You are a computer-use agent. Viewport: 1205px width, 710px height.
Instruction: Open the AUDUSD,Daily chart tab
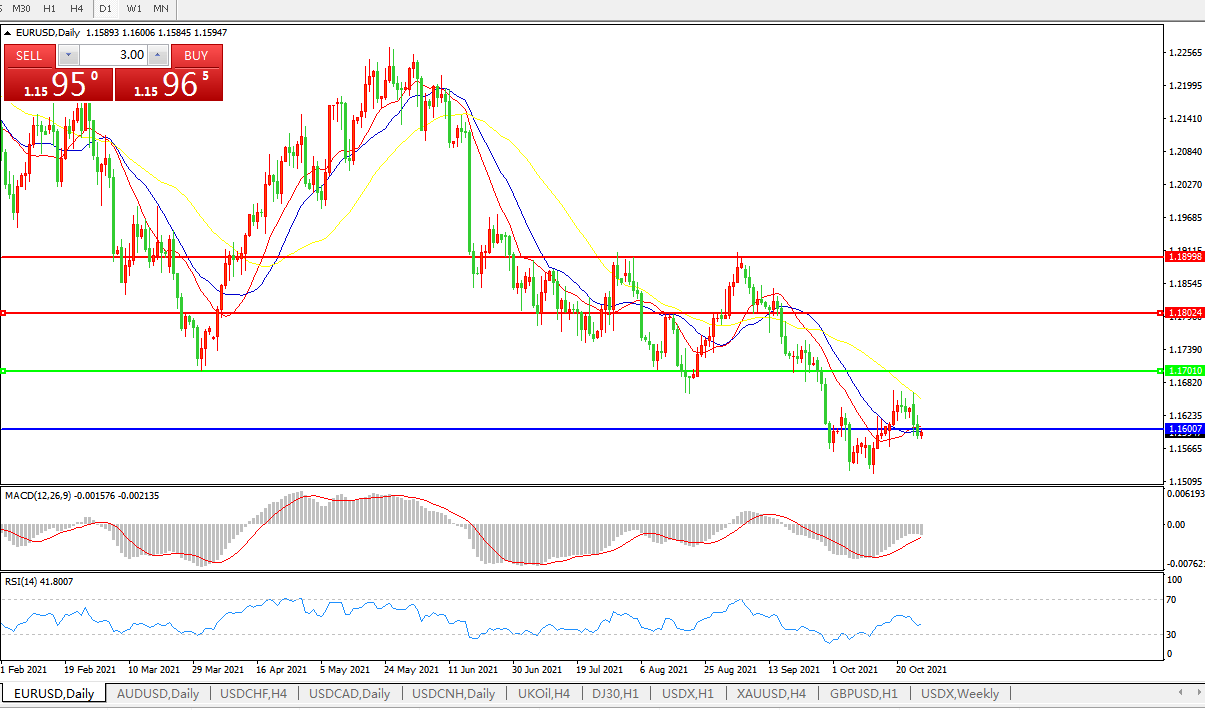[157, 694]
